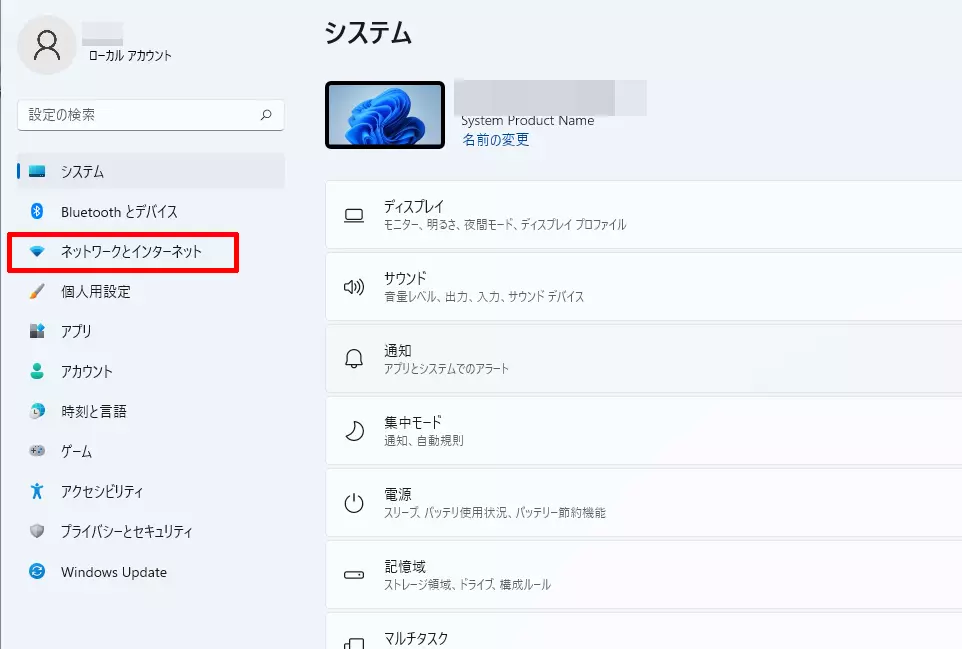Click the 個人用設定 paintbrush icon
The image size is (962, 649).
pos(37,291)
